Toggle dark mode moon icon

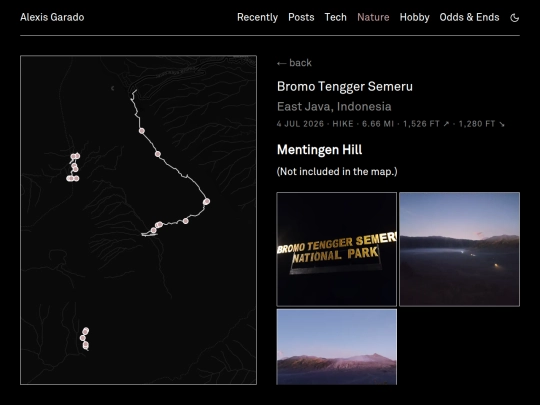point(514,18)
